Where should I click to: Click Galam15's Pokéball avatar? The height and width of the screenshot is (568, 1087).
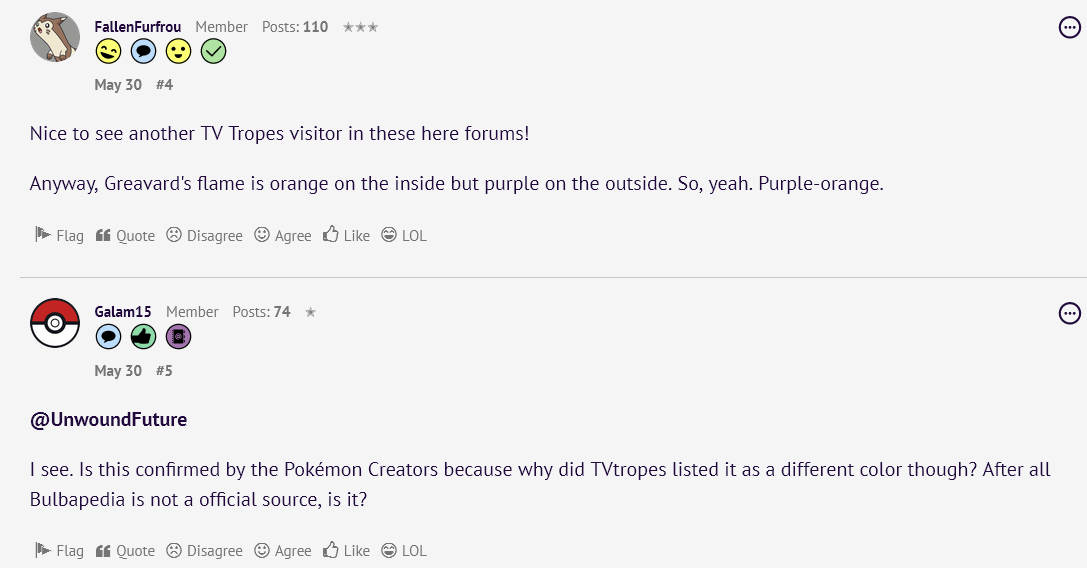(55, 323)
